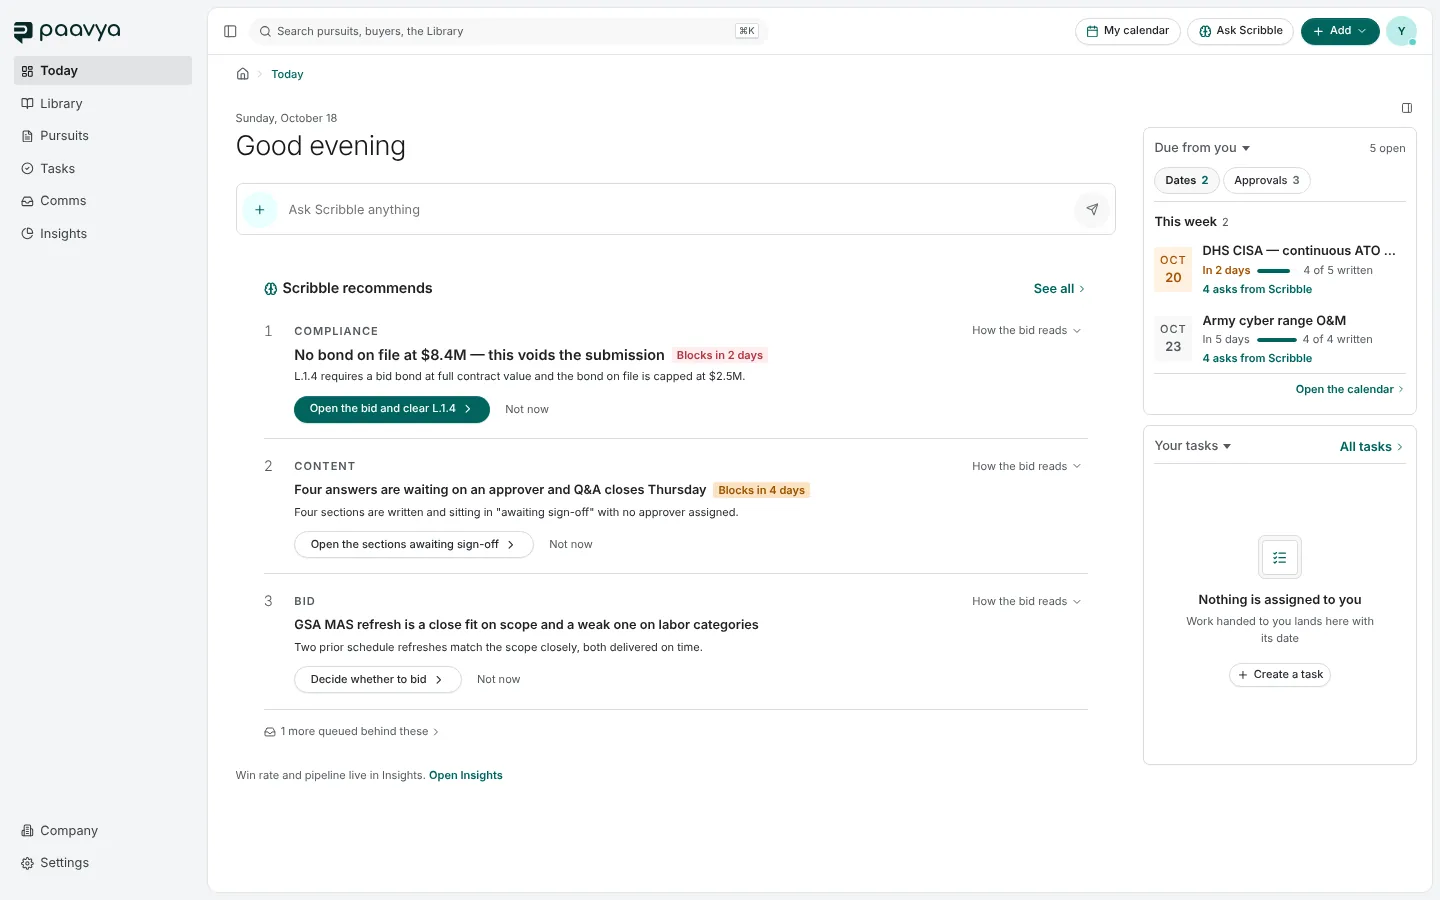Click Open the bid and clear L.1.4
Screen dimensions: 1440x900
392,409
